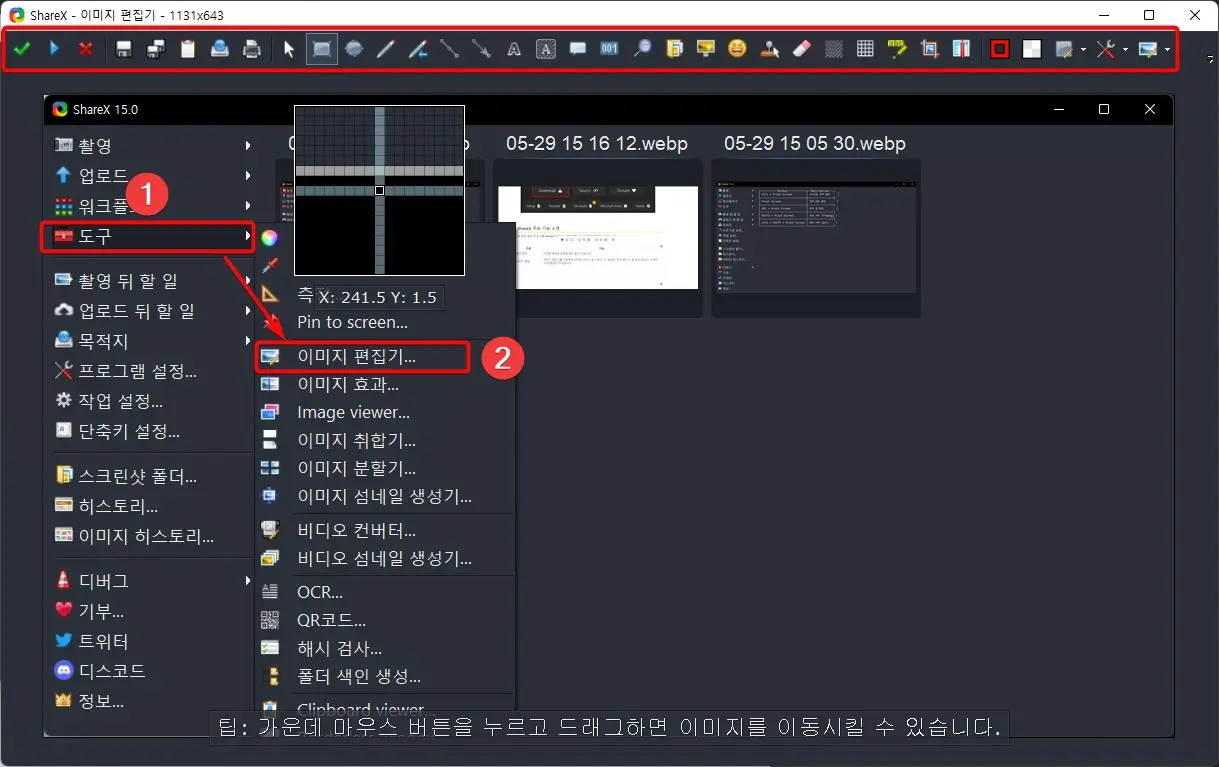
Task: Click the toolbar overflow chevron
Action: [x=1212, y=57]
